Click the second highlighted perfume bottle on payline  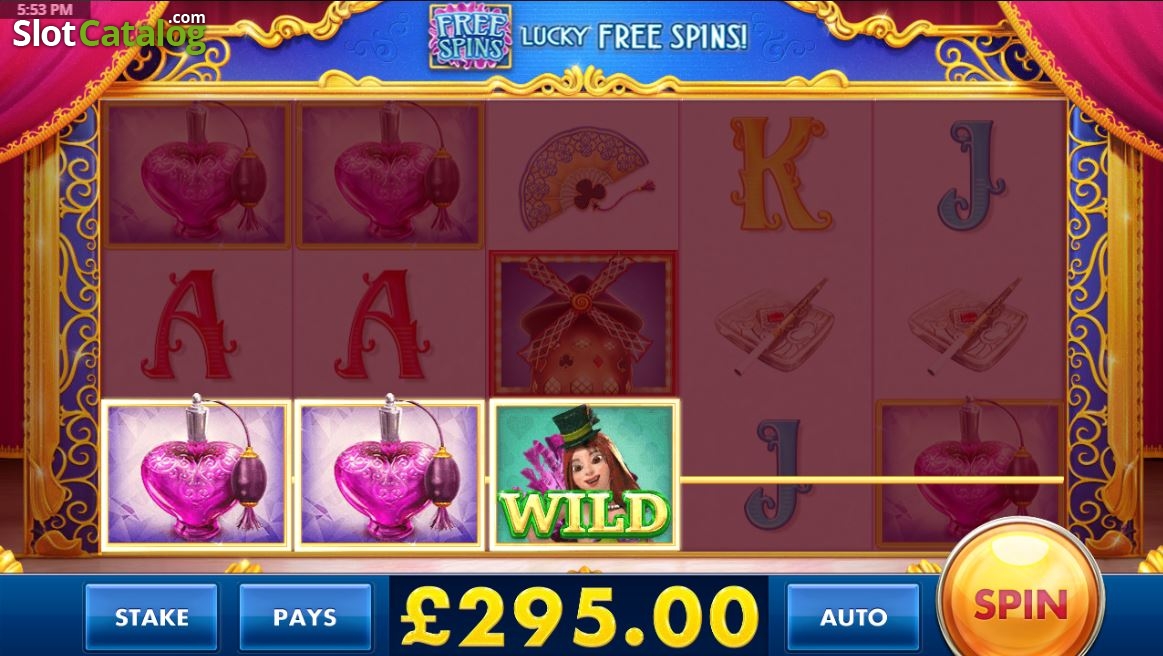389,475
